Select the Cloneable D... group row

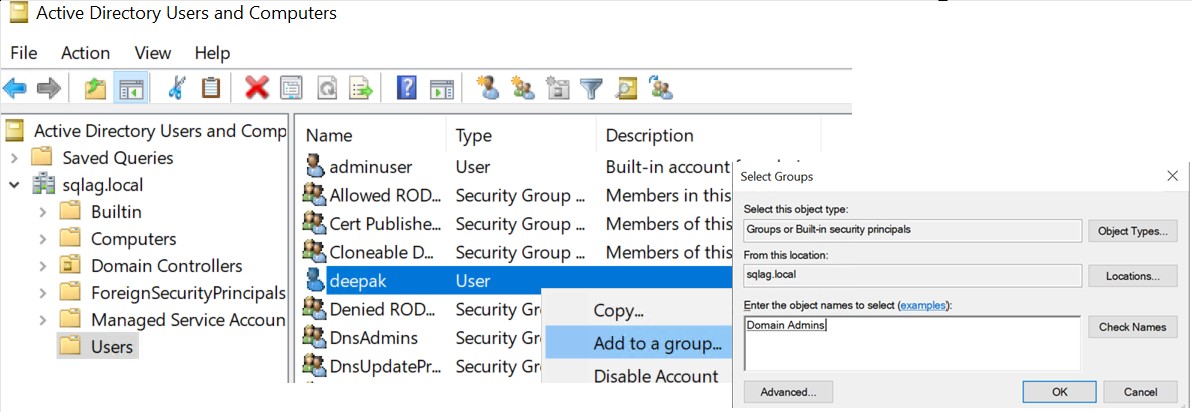tap(517, 251)
